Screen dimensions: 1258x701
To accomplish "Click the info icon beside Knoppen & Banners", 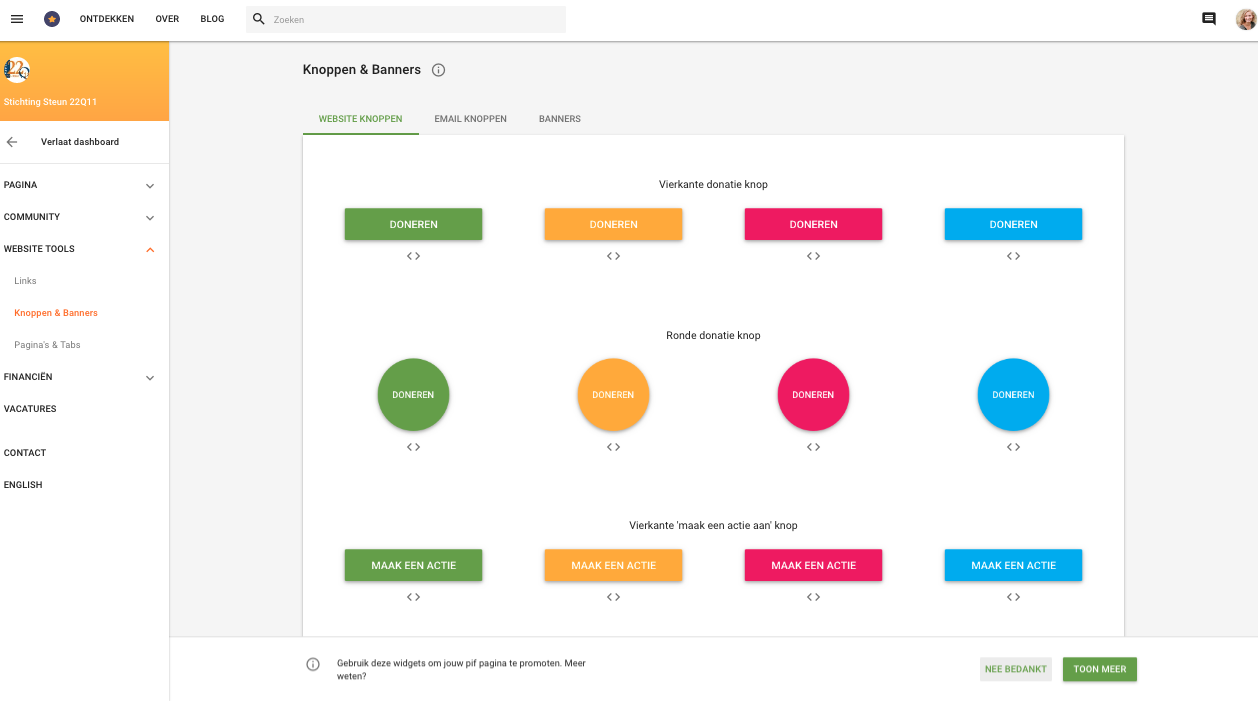I will click(x=438, y=70).
